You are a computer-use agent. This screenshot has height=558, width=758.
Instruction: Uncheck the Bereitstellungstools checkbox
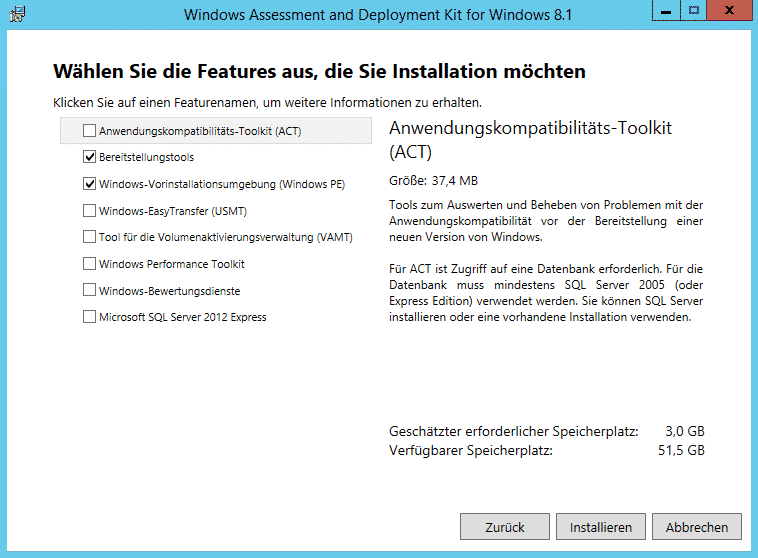[x=89, y=157]
